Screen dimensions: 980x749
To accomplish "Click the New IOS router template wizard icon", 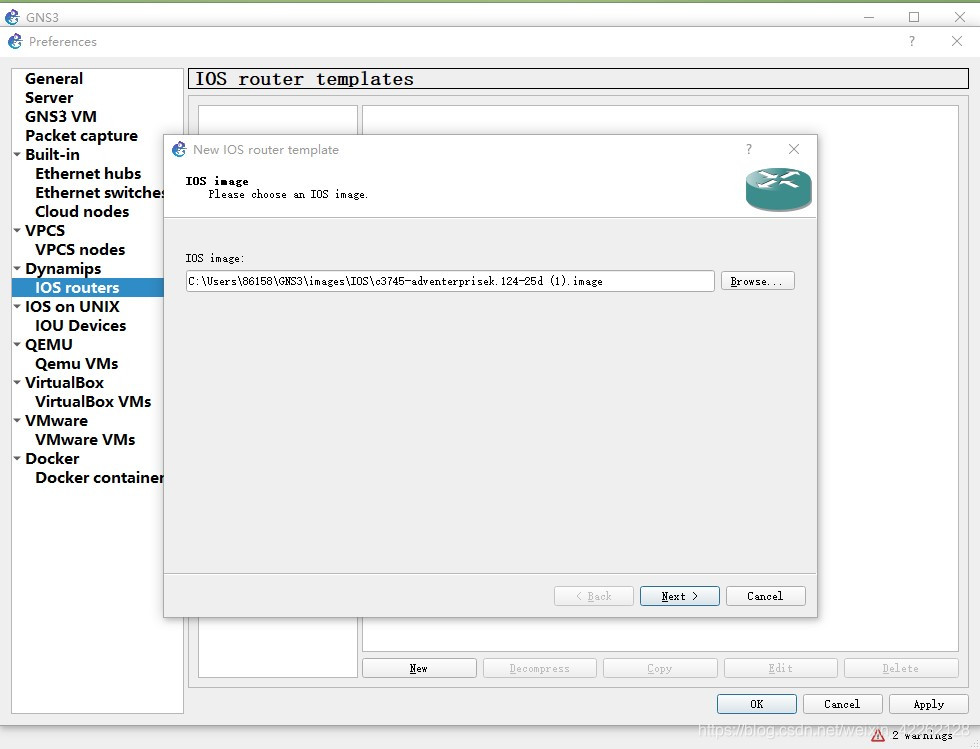I will point(179,149).
